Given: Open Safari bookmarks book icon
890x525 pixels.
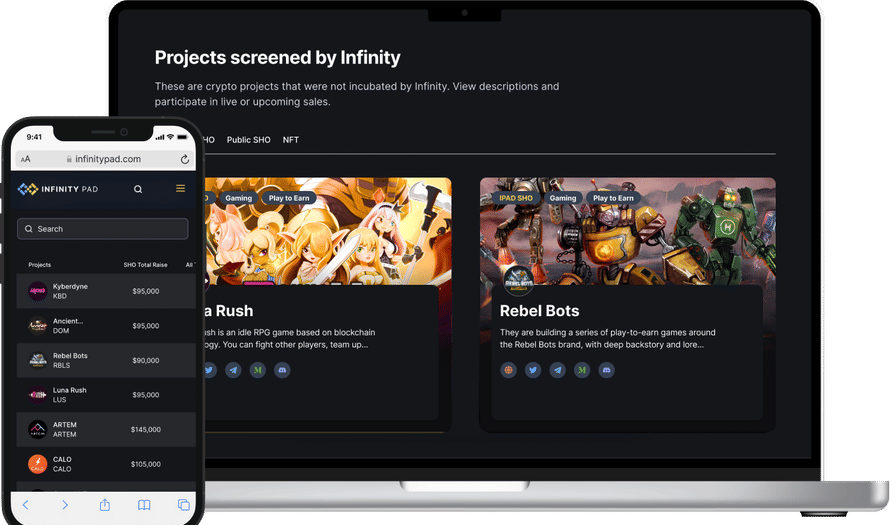Looking at the screenshot, I should pos(144,505).
